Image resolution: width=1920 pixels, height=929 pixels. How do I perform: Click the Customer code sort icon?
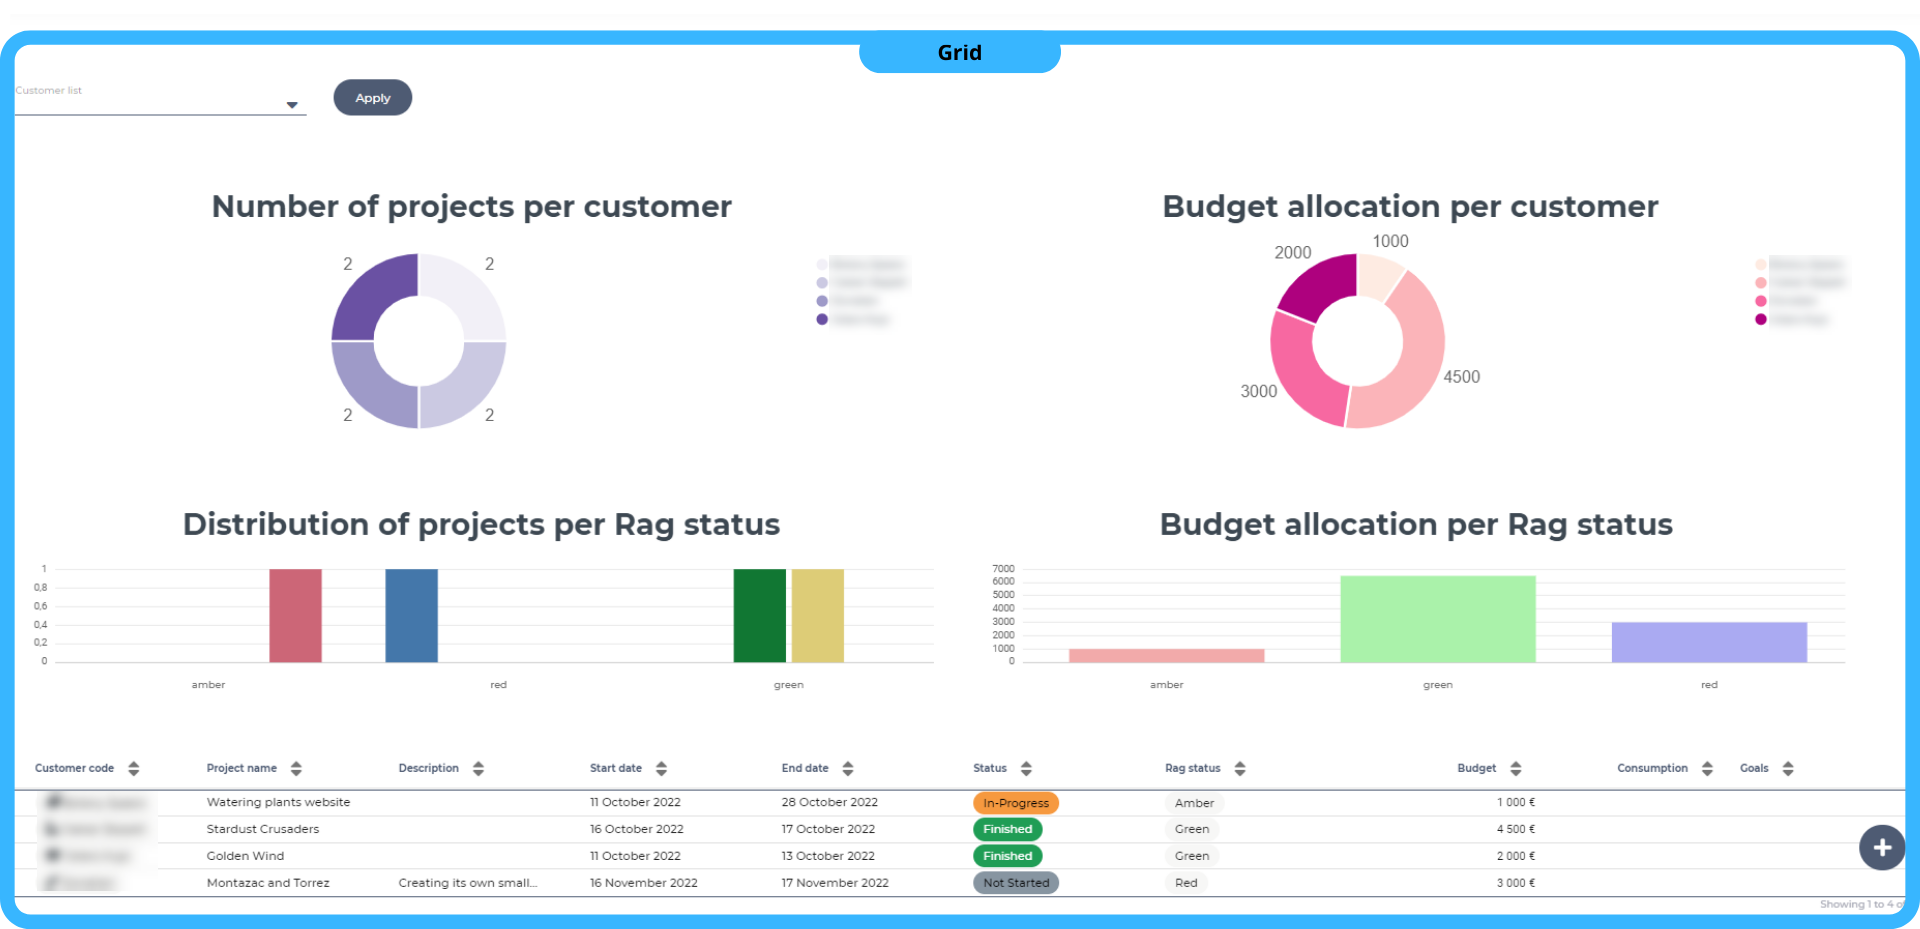(x=134, y=768)
